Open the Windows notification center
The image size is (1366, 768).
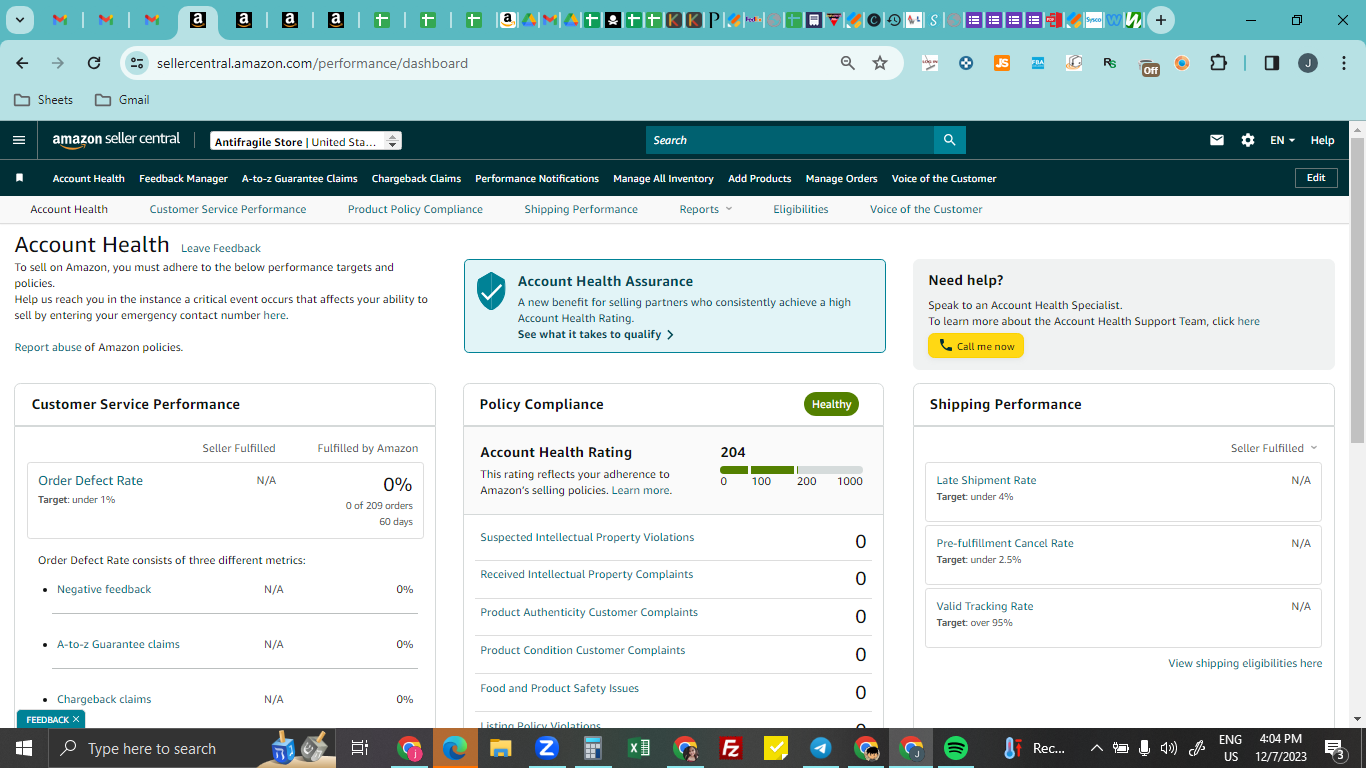coord(1334,748)
